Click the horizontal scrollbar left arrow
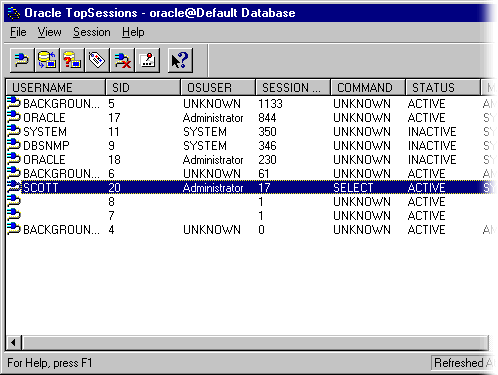 click(x=13, y=343)
